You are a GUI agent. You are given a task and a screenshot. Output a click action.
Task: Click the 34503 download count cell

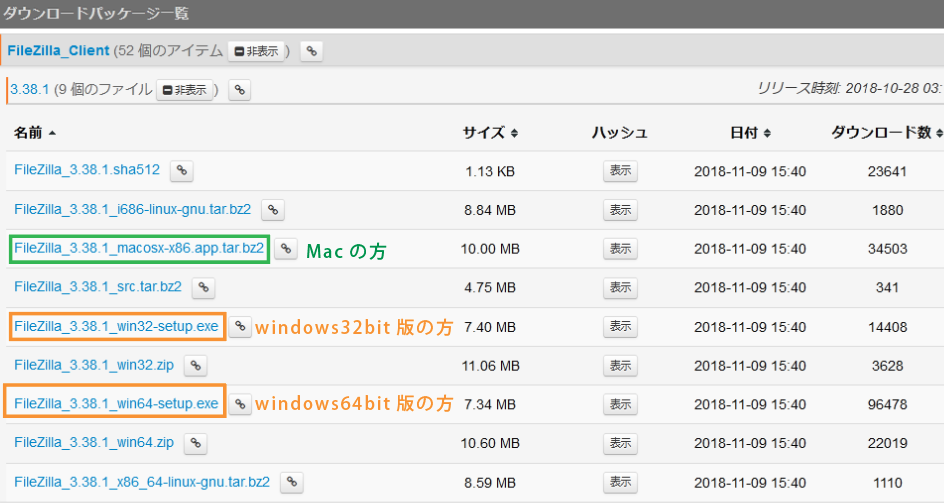tap(887, 249)
